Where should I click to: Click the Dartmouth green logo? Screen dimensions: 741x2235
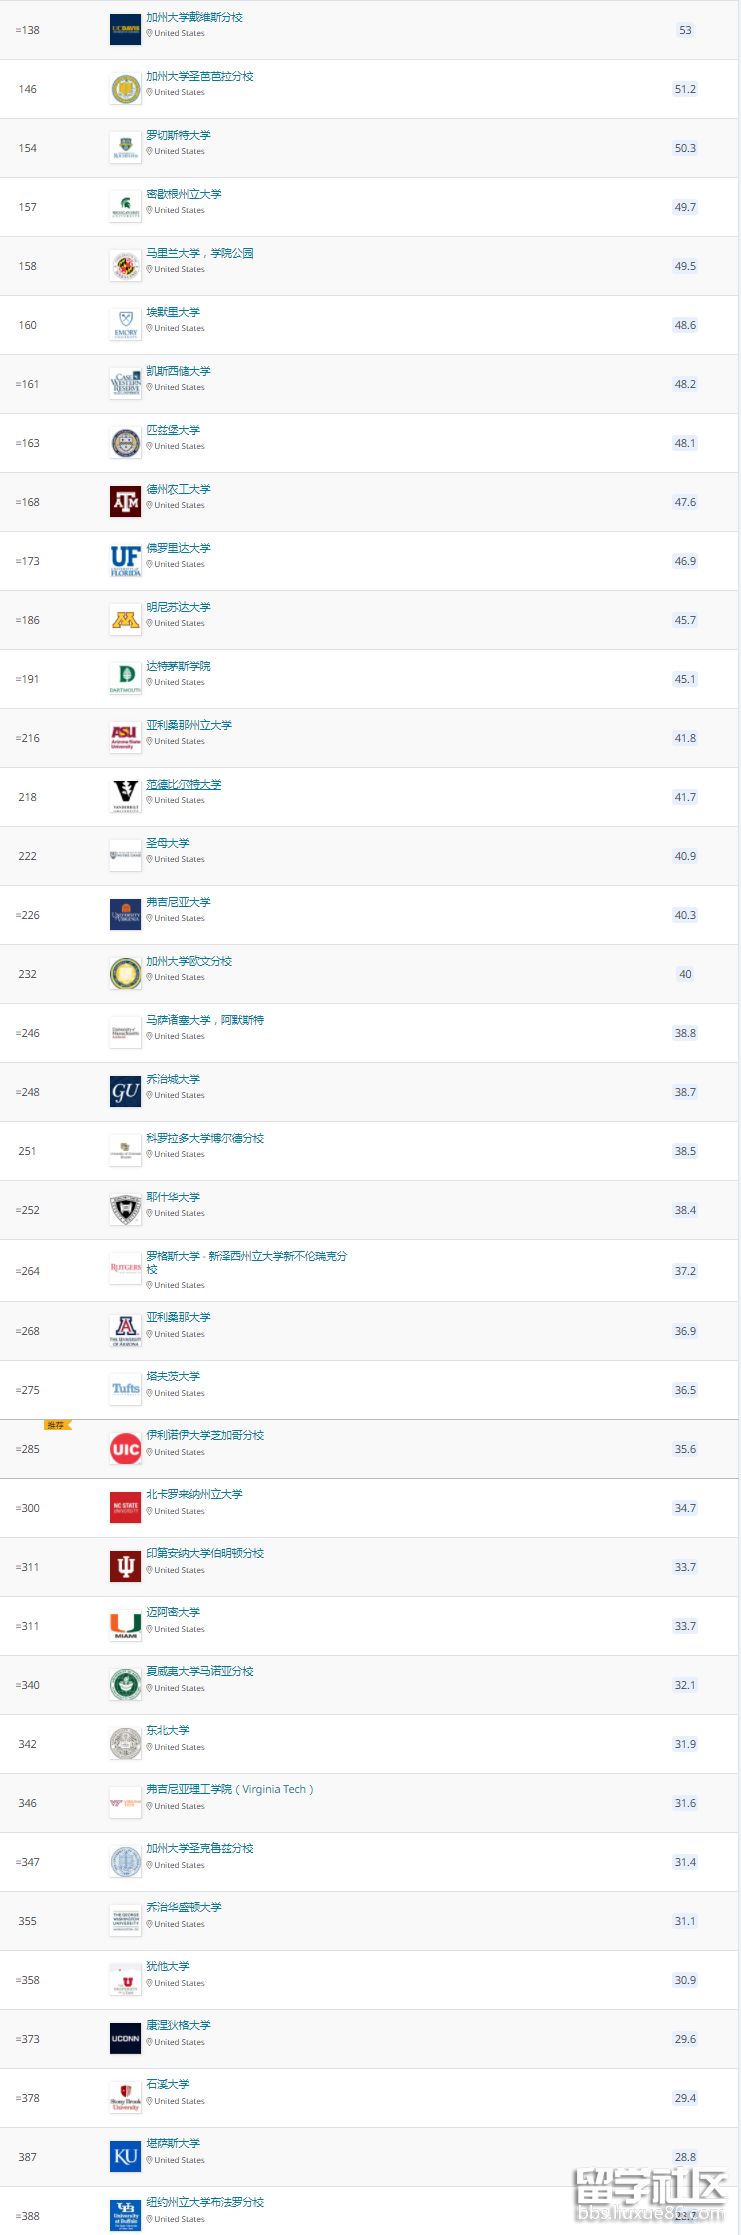pyautogui.click(x=125, y=679)
